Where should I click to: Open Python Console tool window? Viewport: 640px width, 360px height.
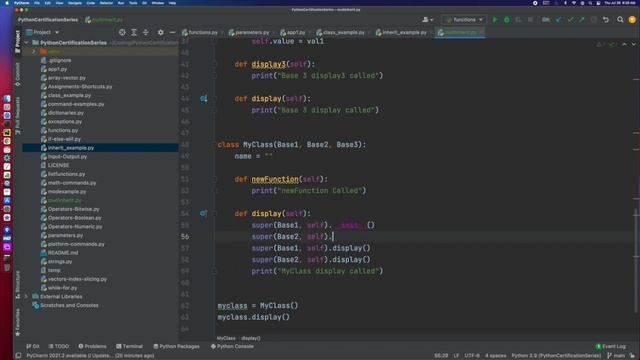[232, 346]
